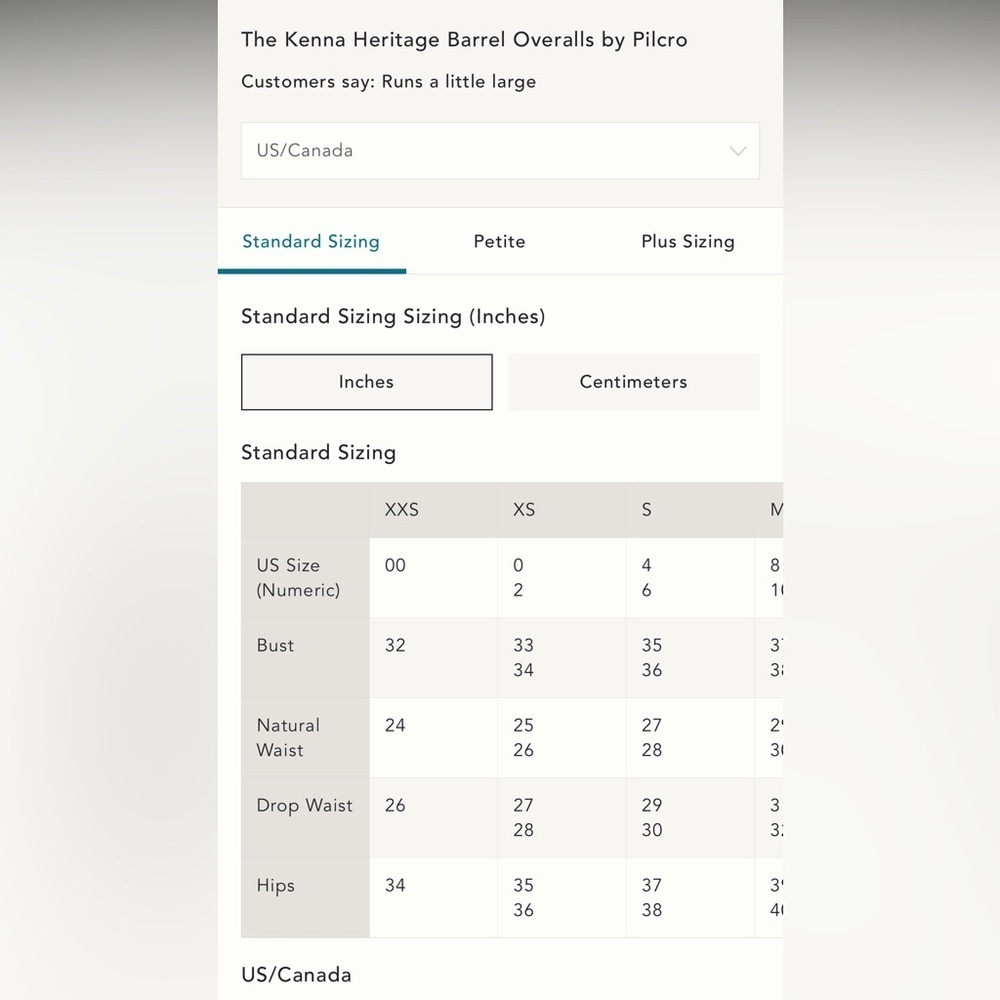
Task: Switch measurements to Centimeters
Action: [x=633, y=382]
